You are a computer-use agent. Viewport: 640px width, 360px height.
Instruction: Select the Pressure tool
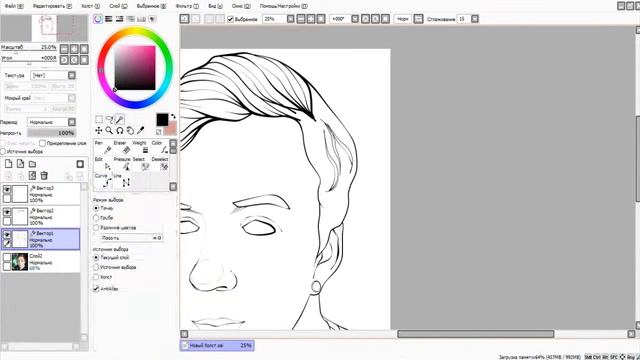point(123,164)
